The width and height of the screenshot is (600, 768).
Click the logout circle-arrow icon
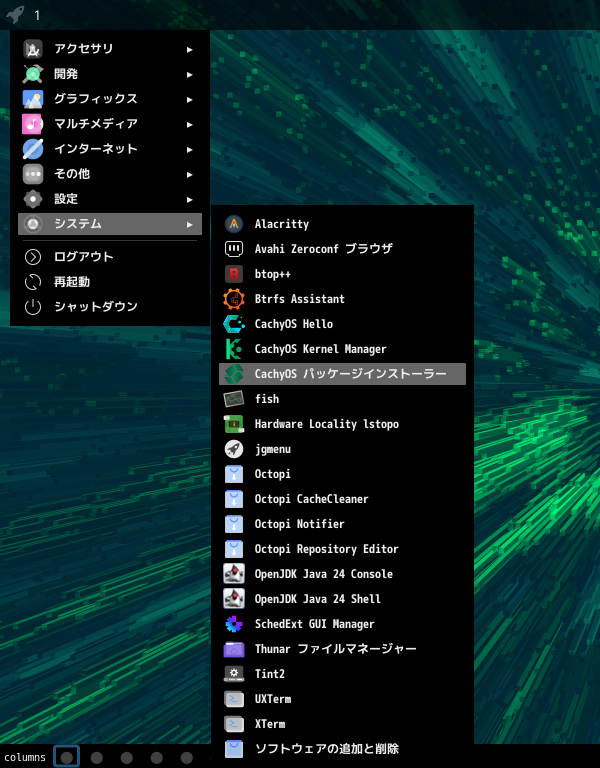[33, 257]
